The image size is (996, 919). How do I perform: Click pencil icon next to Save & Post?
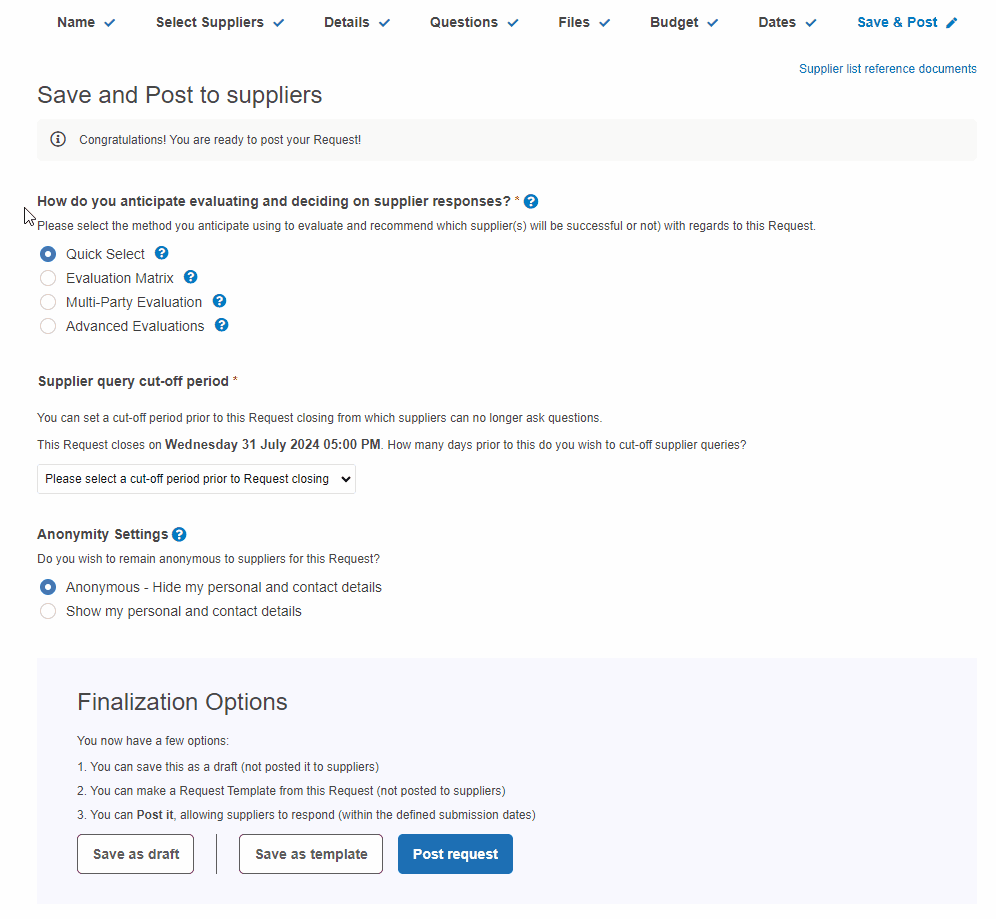(x=952, y=23)
